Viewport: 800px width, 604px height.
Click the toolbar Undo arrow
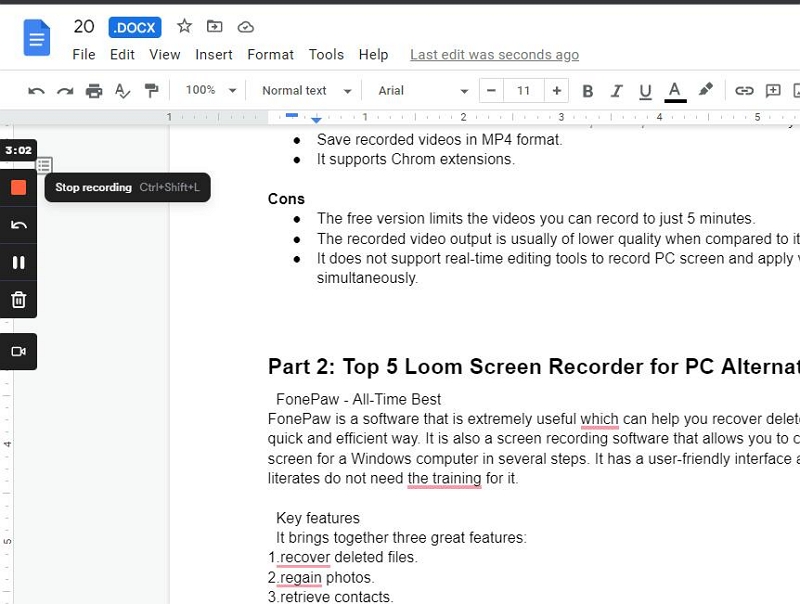[x=36, y=91]
